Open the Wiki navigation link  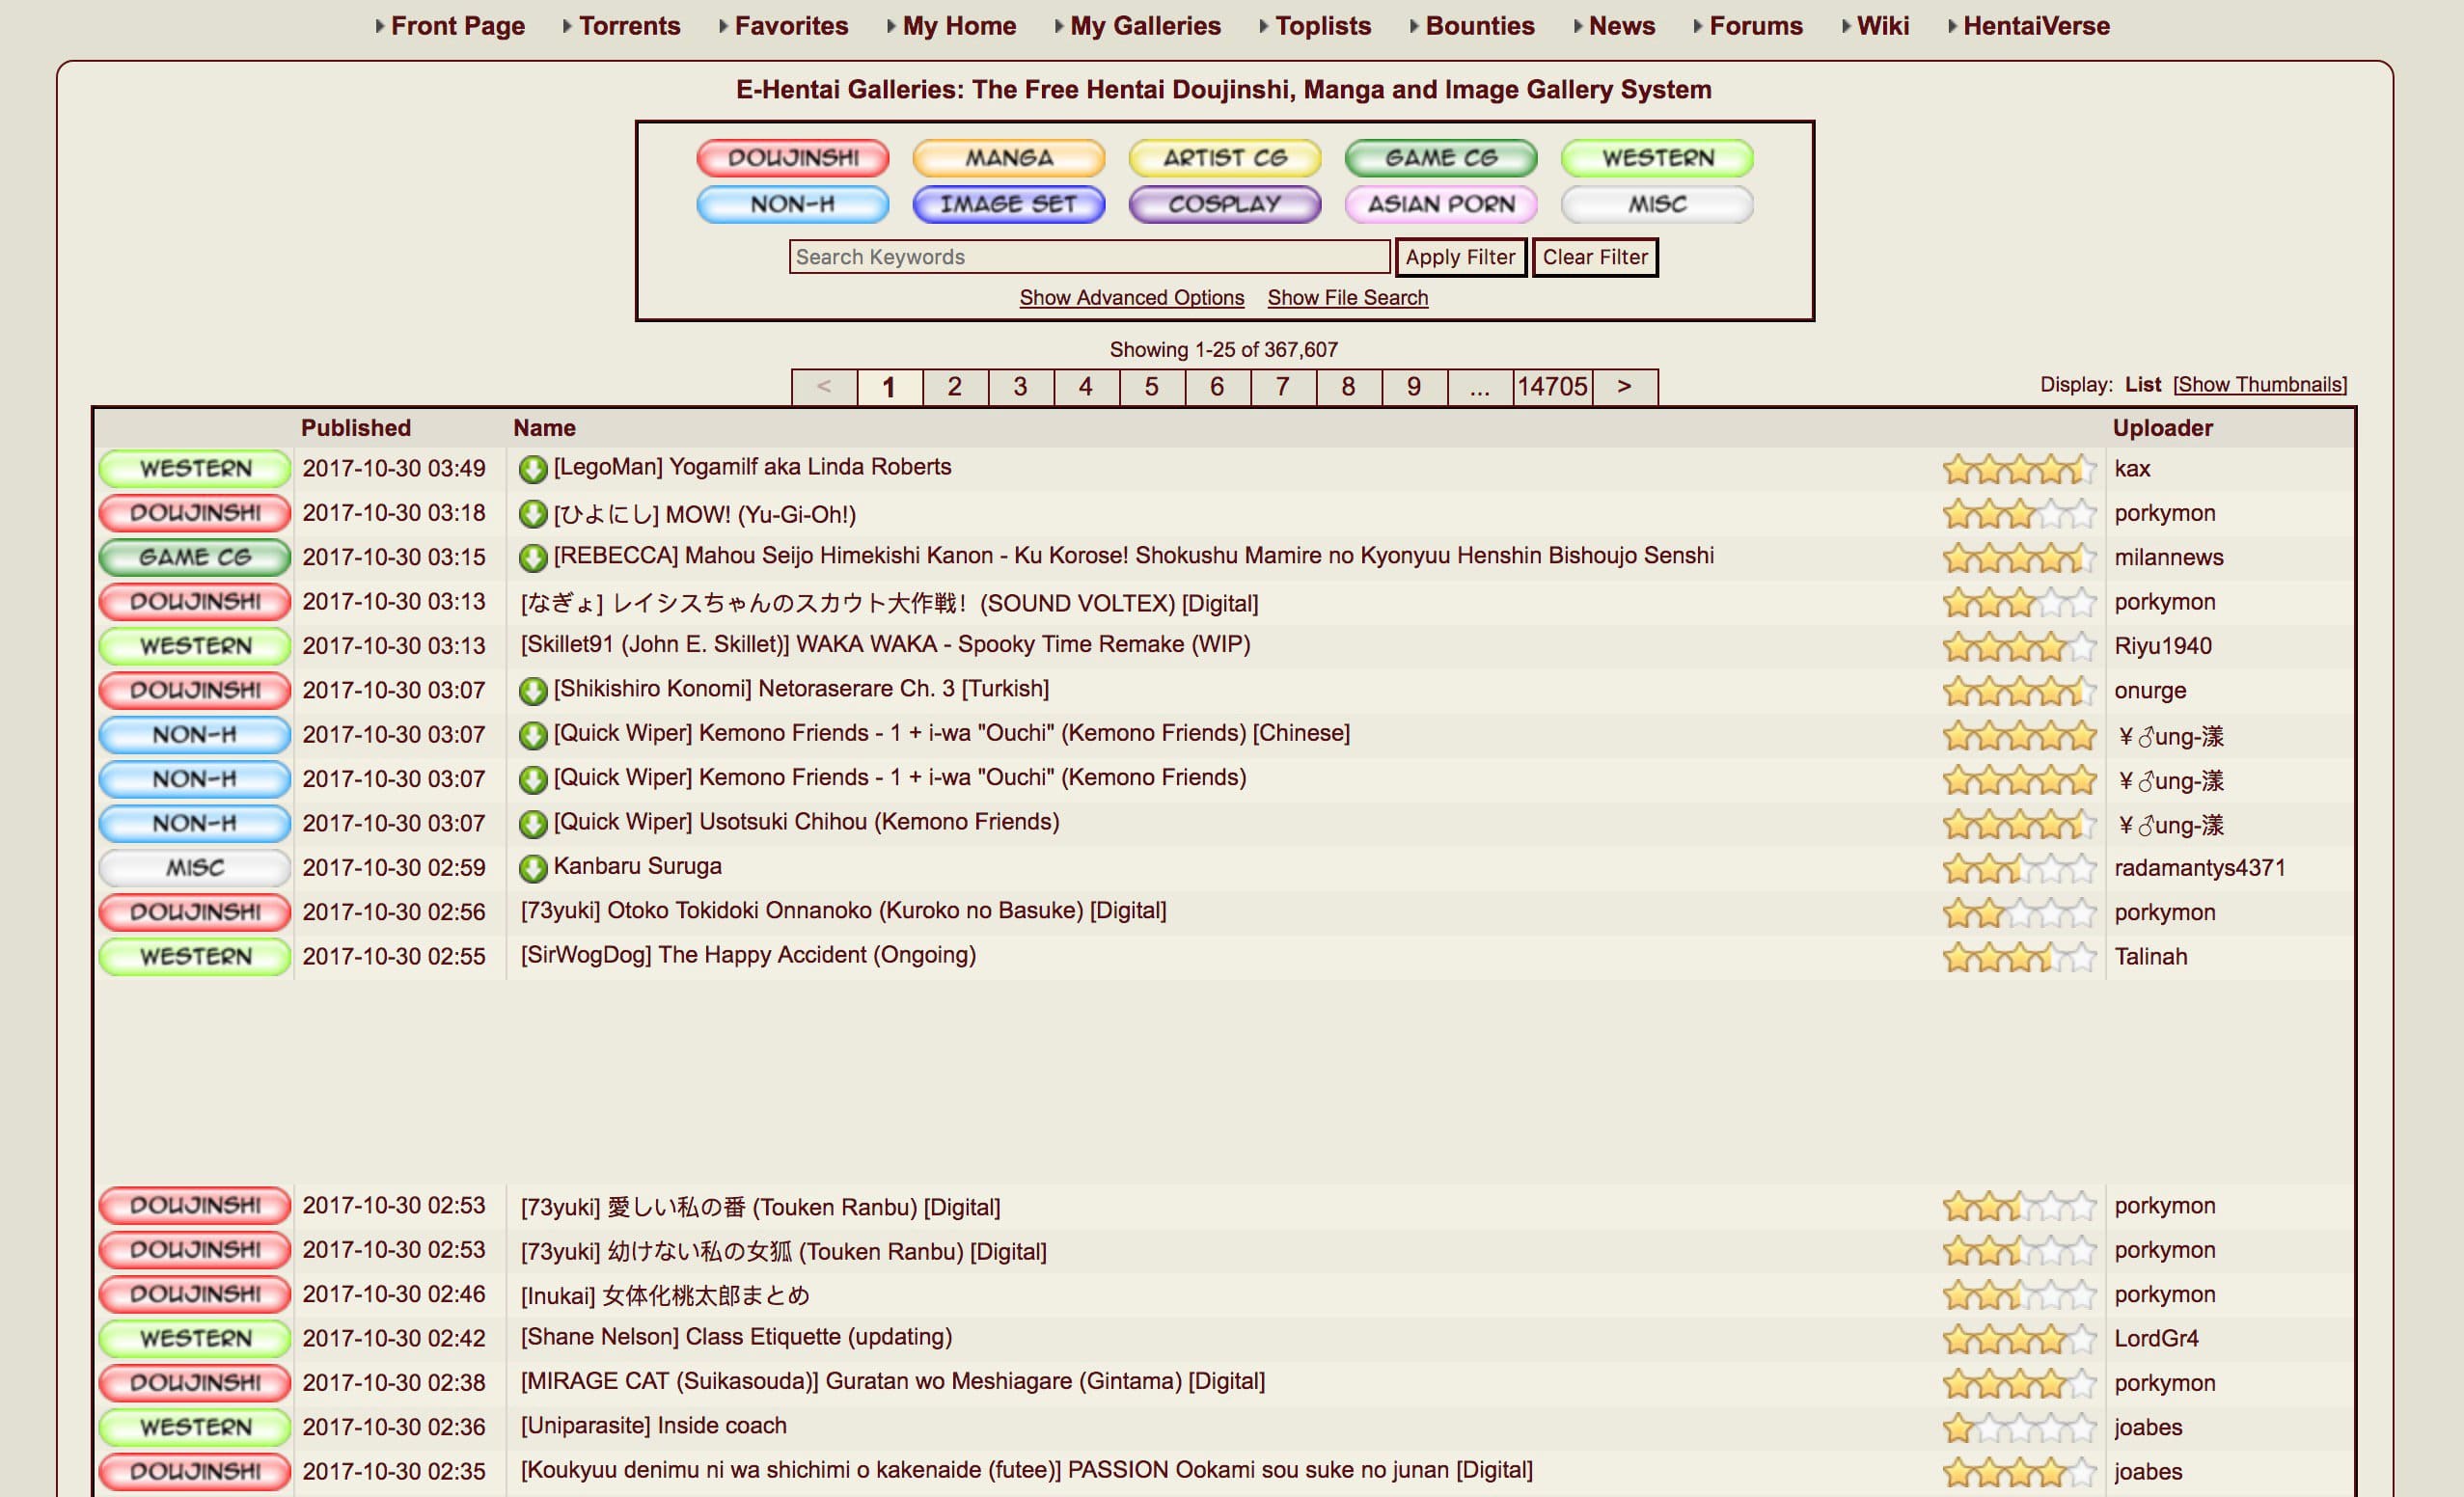click(1883, 26)
